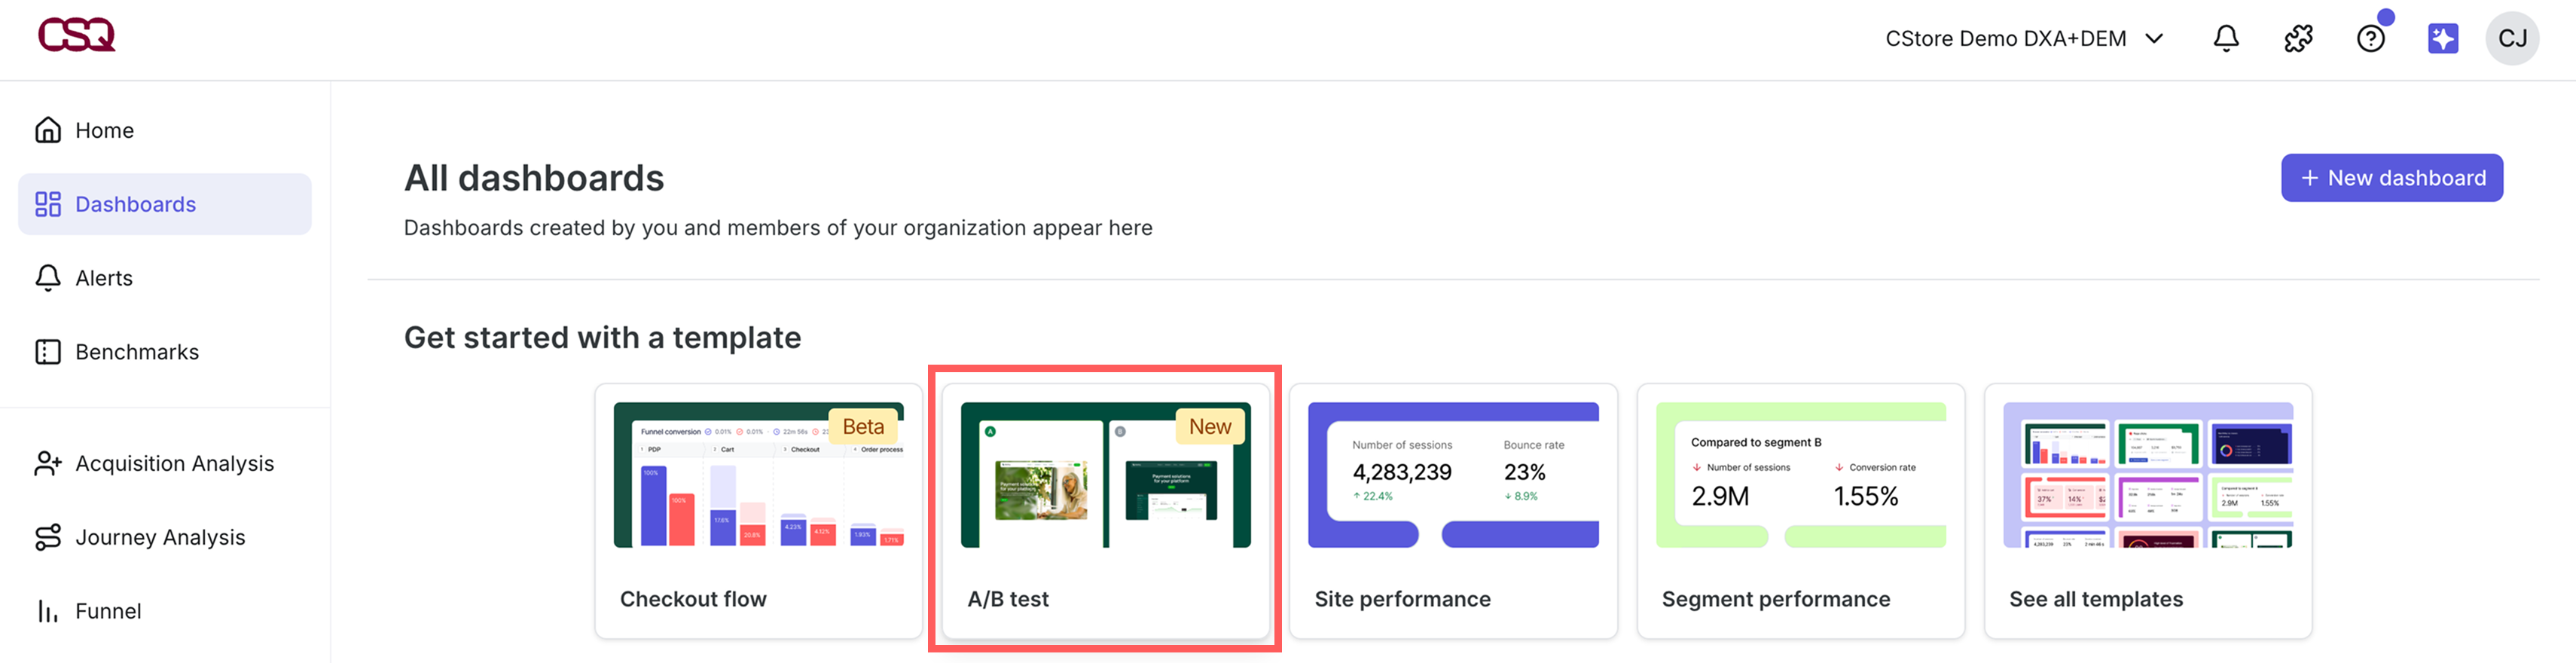Open the help question mark icon
Image resolution: width=2576 pixels, height=663 pixels.
coord(2370,38)
